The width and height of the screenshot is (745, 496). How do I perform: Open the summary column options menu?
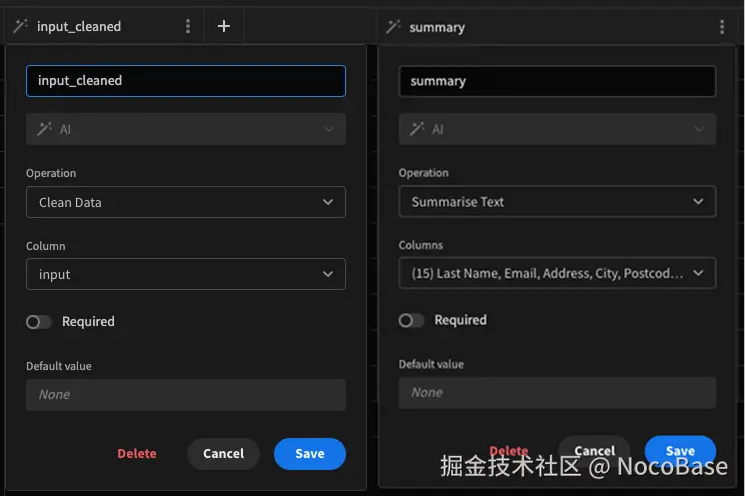coord(722,27)
